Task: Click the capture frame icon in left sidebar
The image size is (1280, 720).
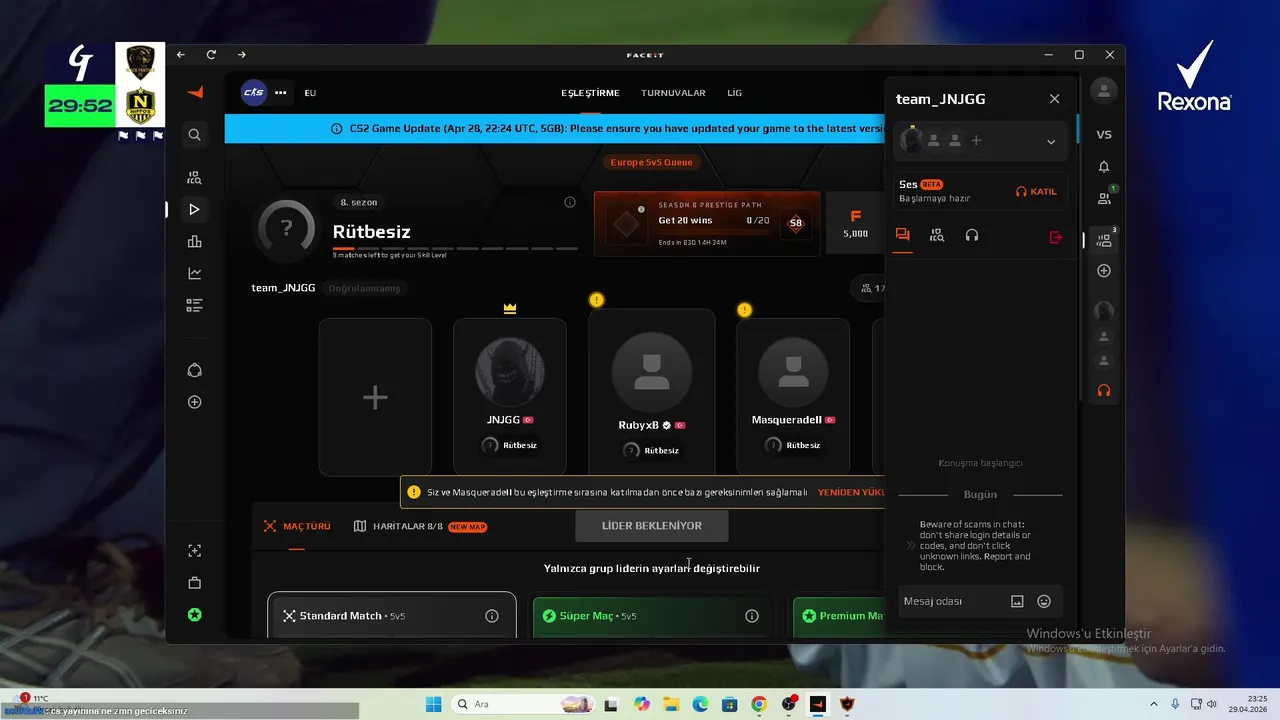Action: pyautogui.click(x=195, y=551)
